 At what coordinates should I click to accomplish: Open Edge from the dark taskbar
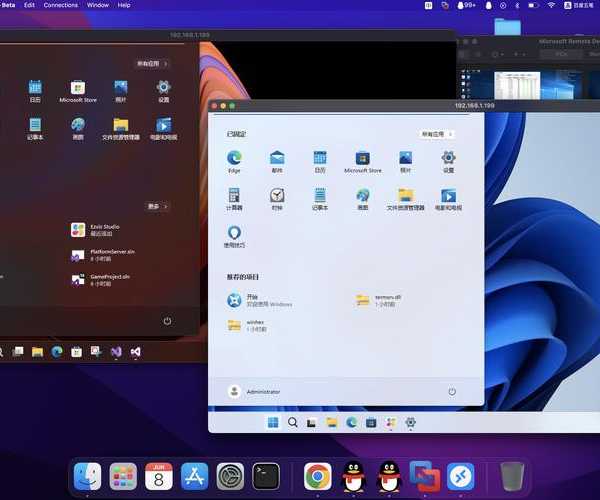tap(57, 352)
